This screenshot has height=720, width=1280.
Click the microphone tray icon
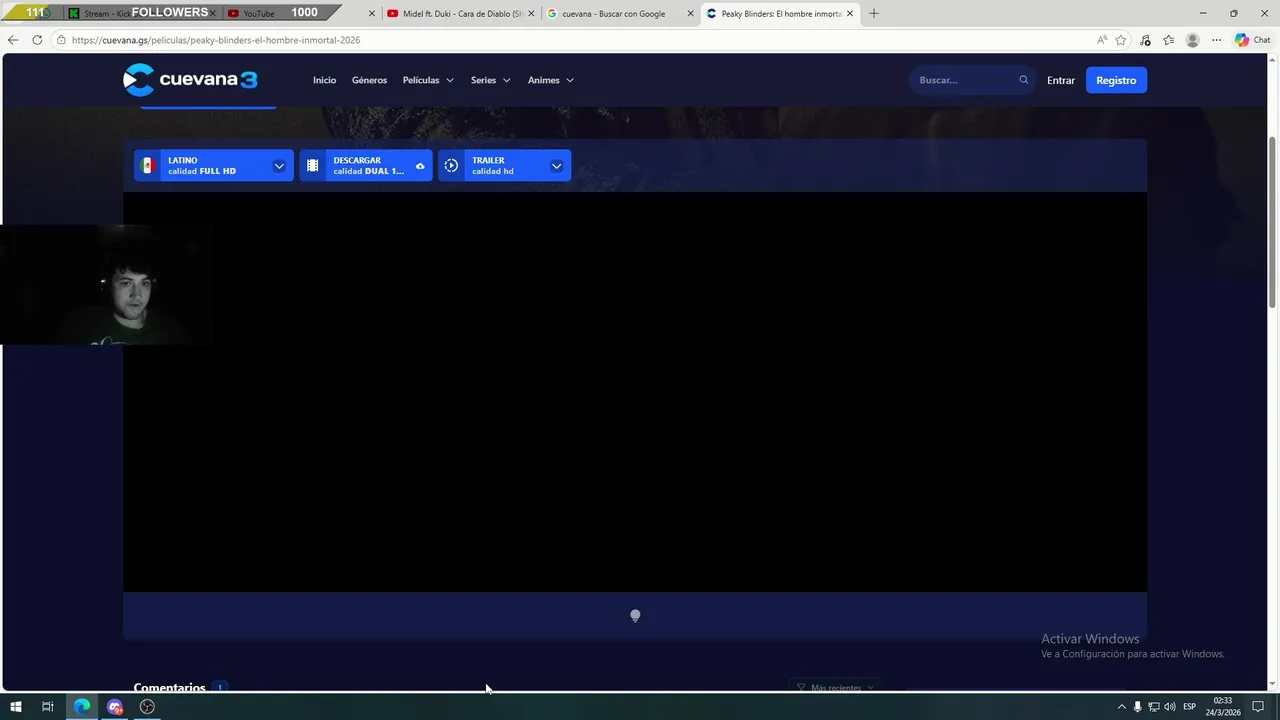[x=1137, y=707]
